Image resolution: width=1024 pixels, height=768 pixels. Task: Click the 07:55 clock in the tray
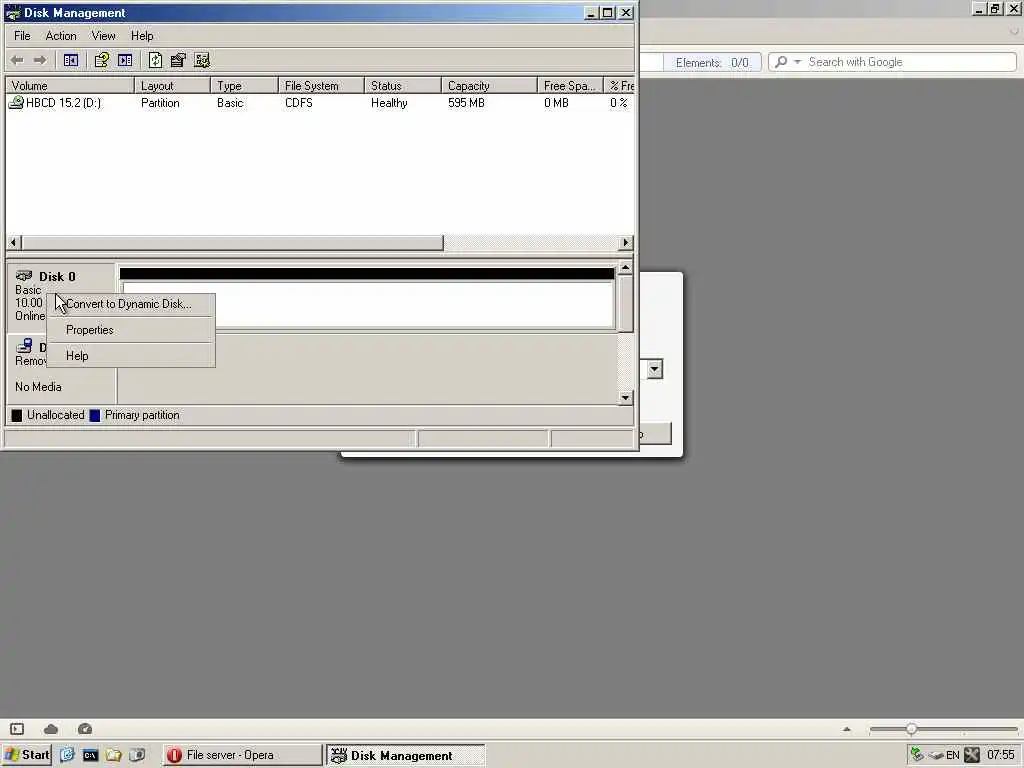coord(1000,756)
